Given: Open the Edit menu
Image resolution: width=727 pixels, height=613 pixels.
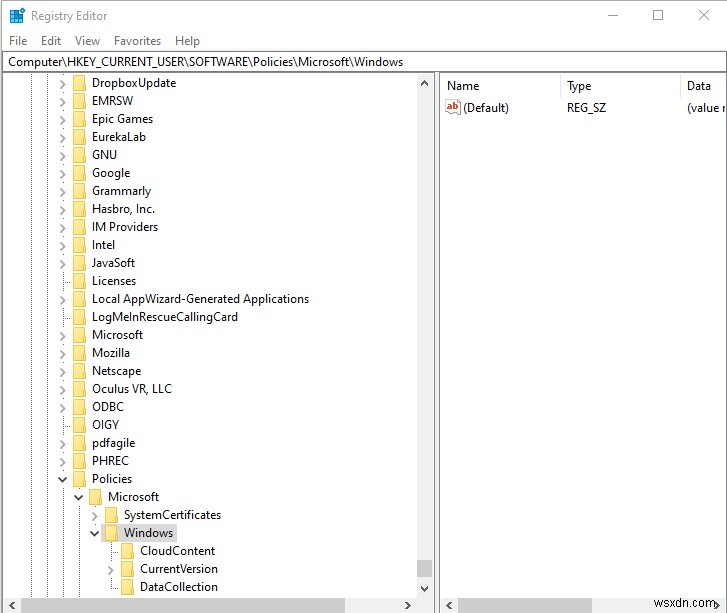Looking at the screenshot, I should tap(51, 41).
